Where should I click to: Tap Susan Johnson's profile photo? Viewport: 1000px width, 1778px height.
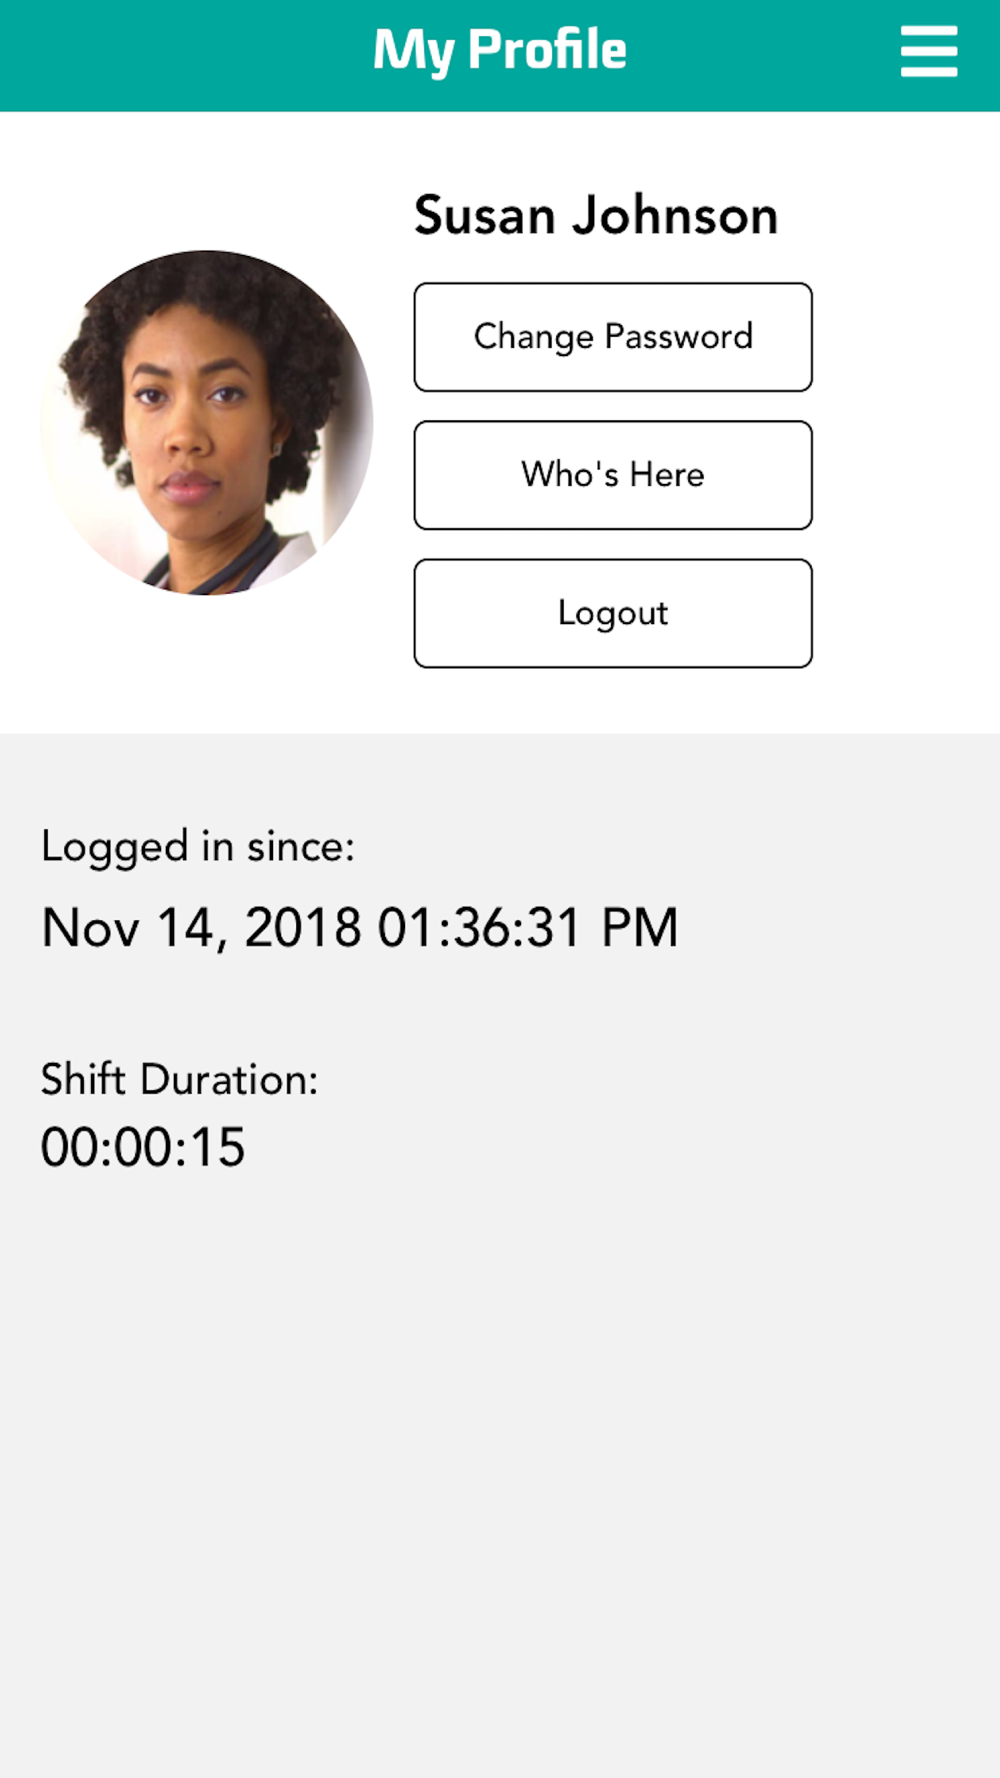[207, 423]
